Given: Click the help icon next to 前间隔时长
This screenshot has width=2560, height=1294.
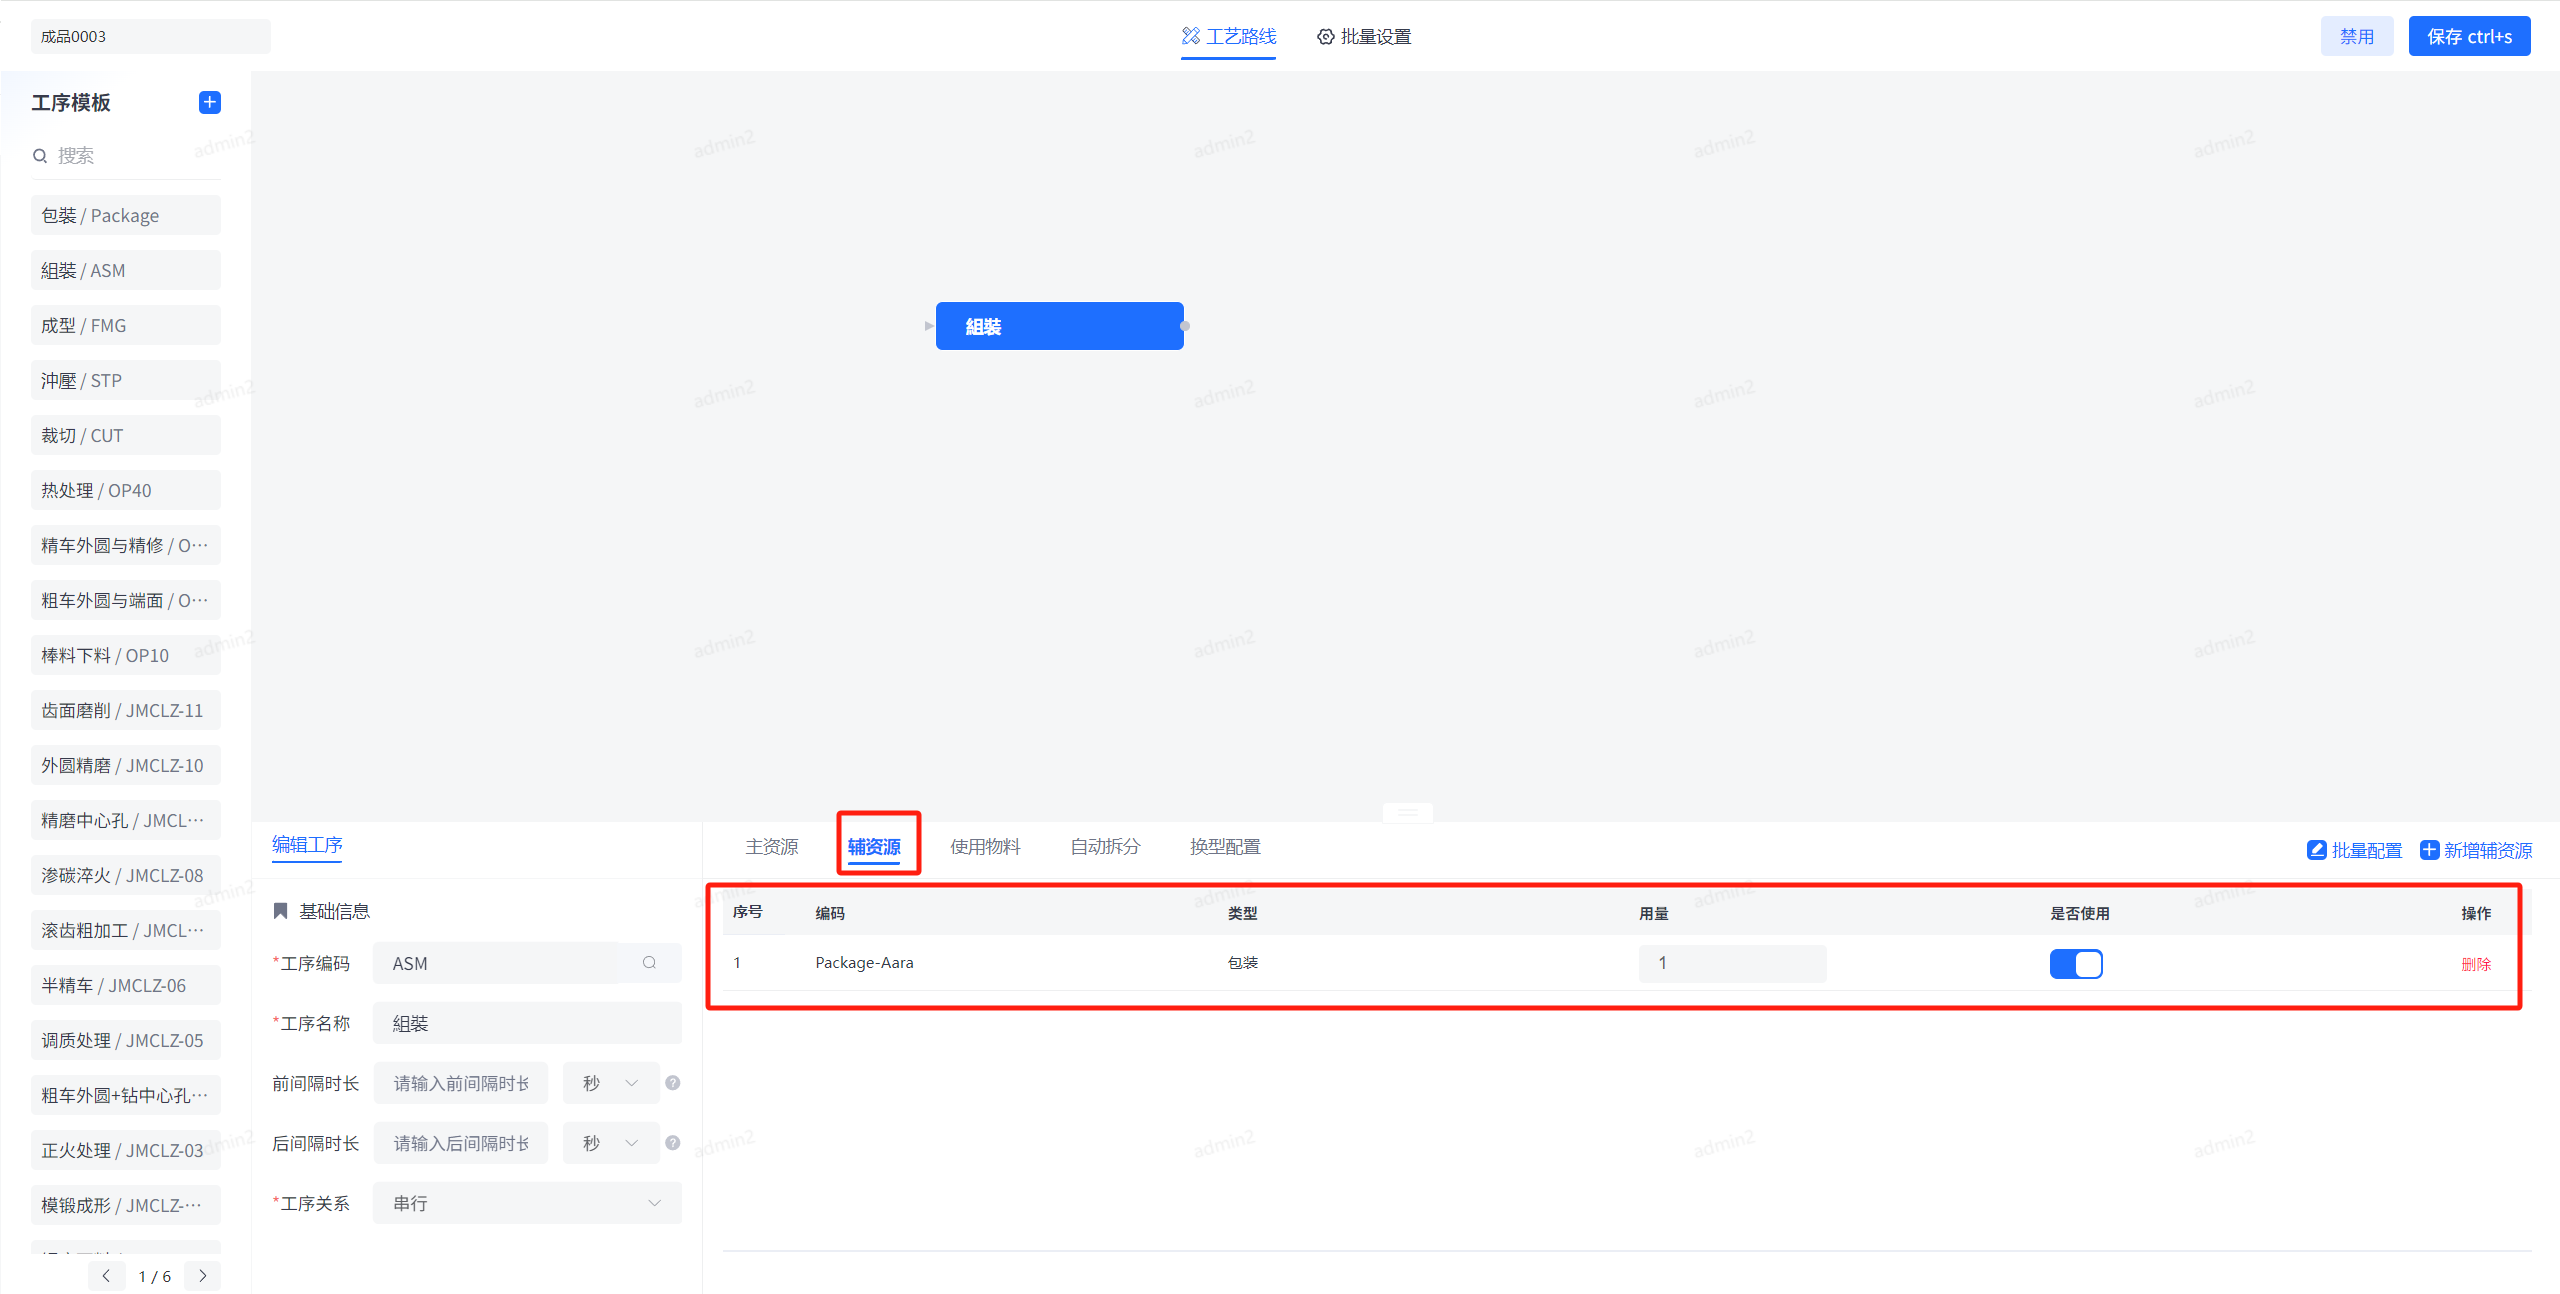Looking at the screenshot, I should tap(673, 1082).
